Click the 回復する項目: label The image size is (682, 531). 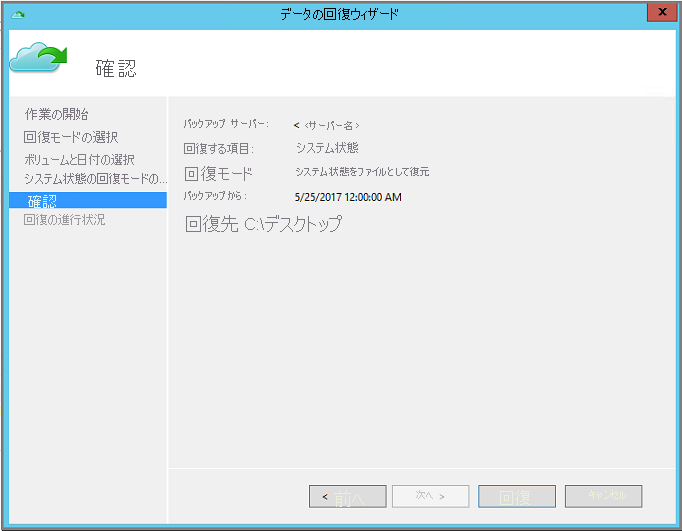tap(218, 149)
